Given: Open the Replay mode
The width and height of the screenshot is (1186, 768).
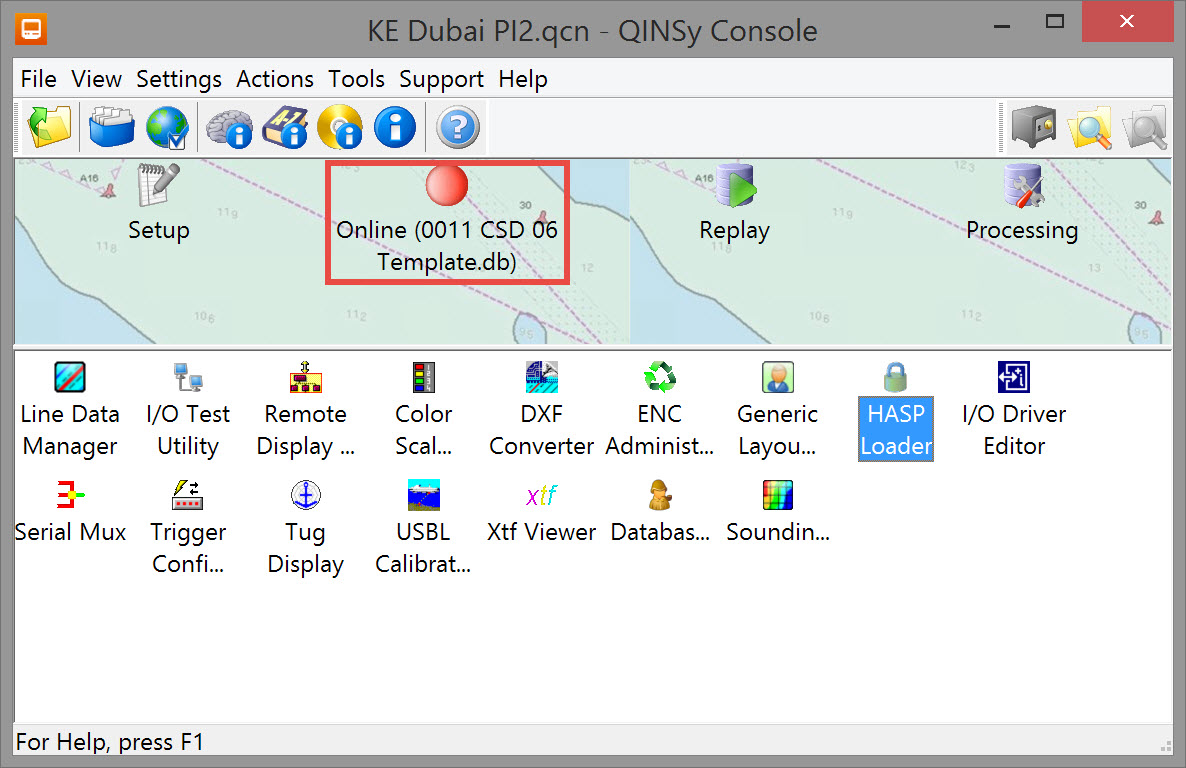Looking at the screenshot, I should [x=734, y=203].
